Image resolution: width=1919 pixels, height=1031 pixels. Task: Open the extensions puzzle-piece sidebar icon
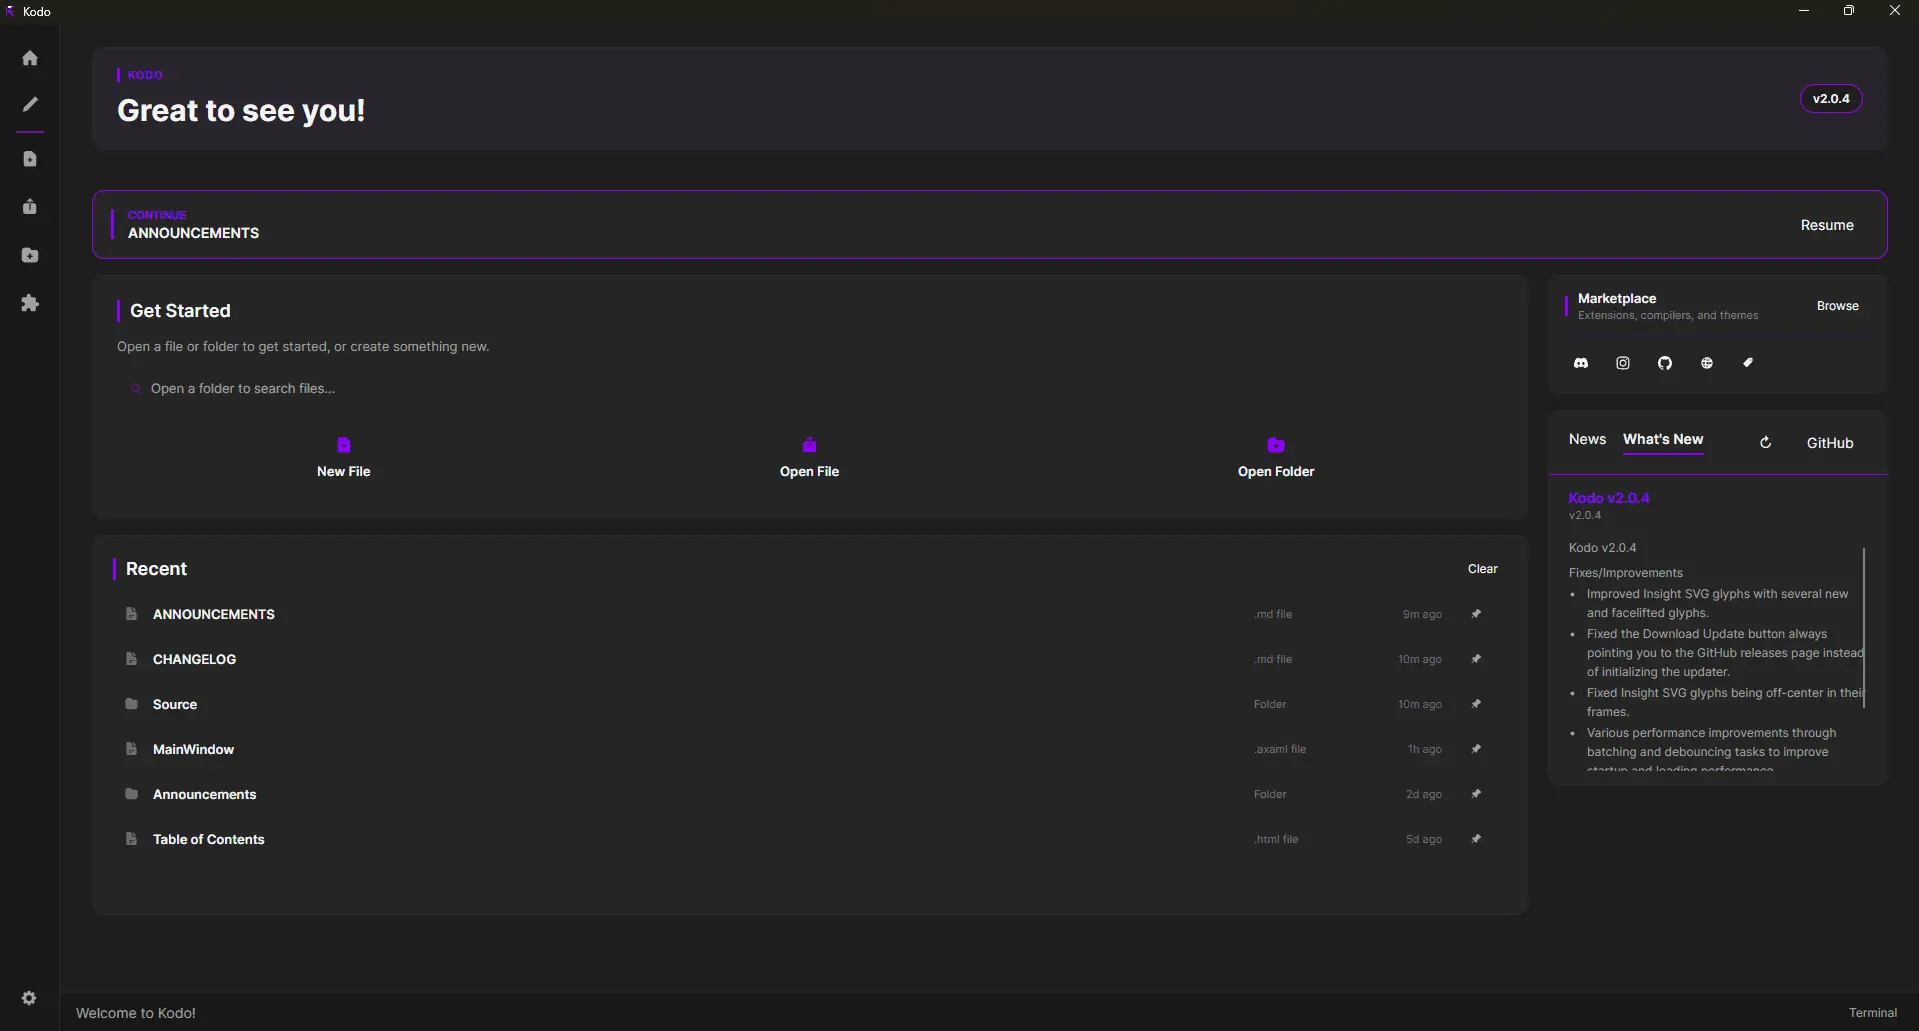pos(30,303)
